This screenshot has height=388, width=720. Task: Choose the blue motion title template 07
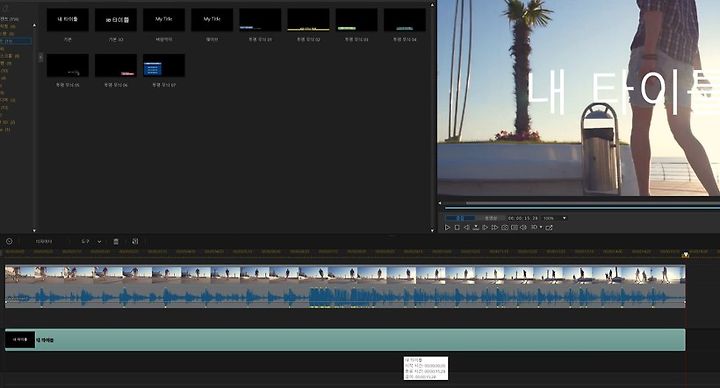click(x=164, y=65)
